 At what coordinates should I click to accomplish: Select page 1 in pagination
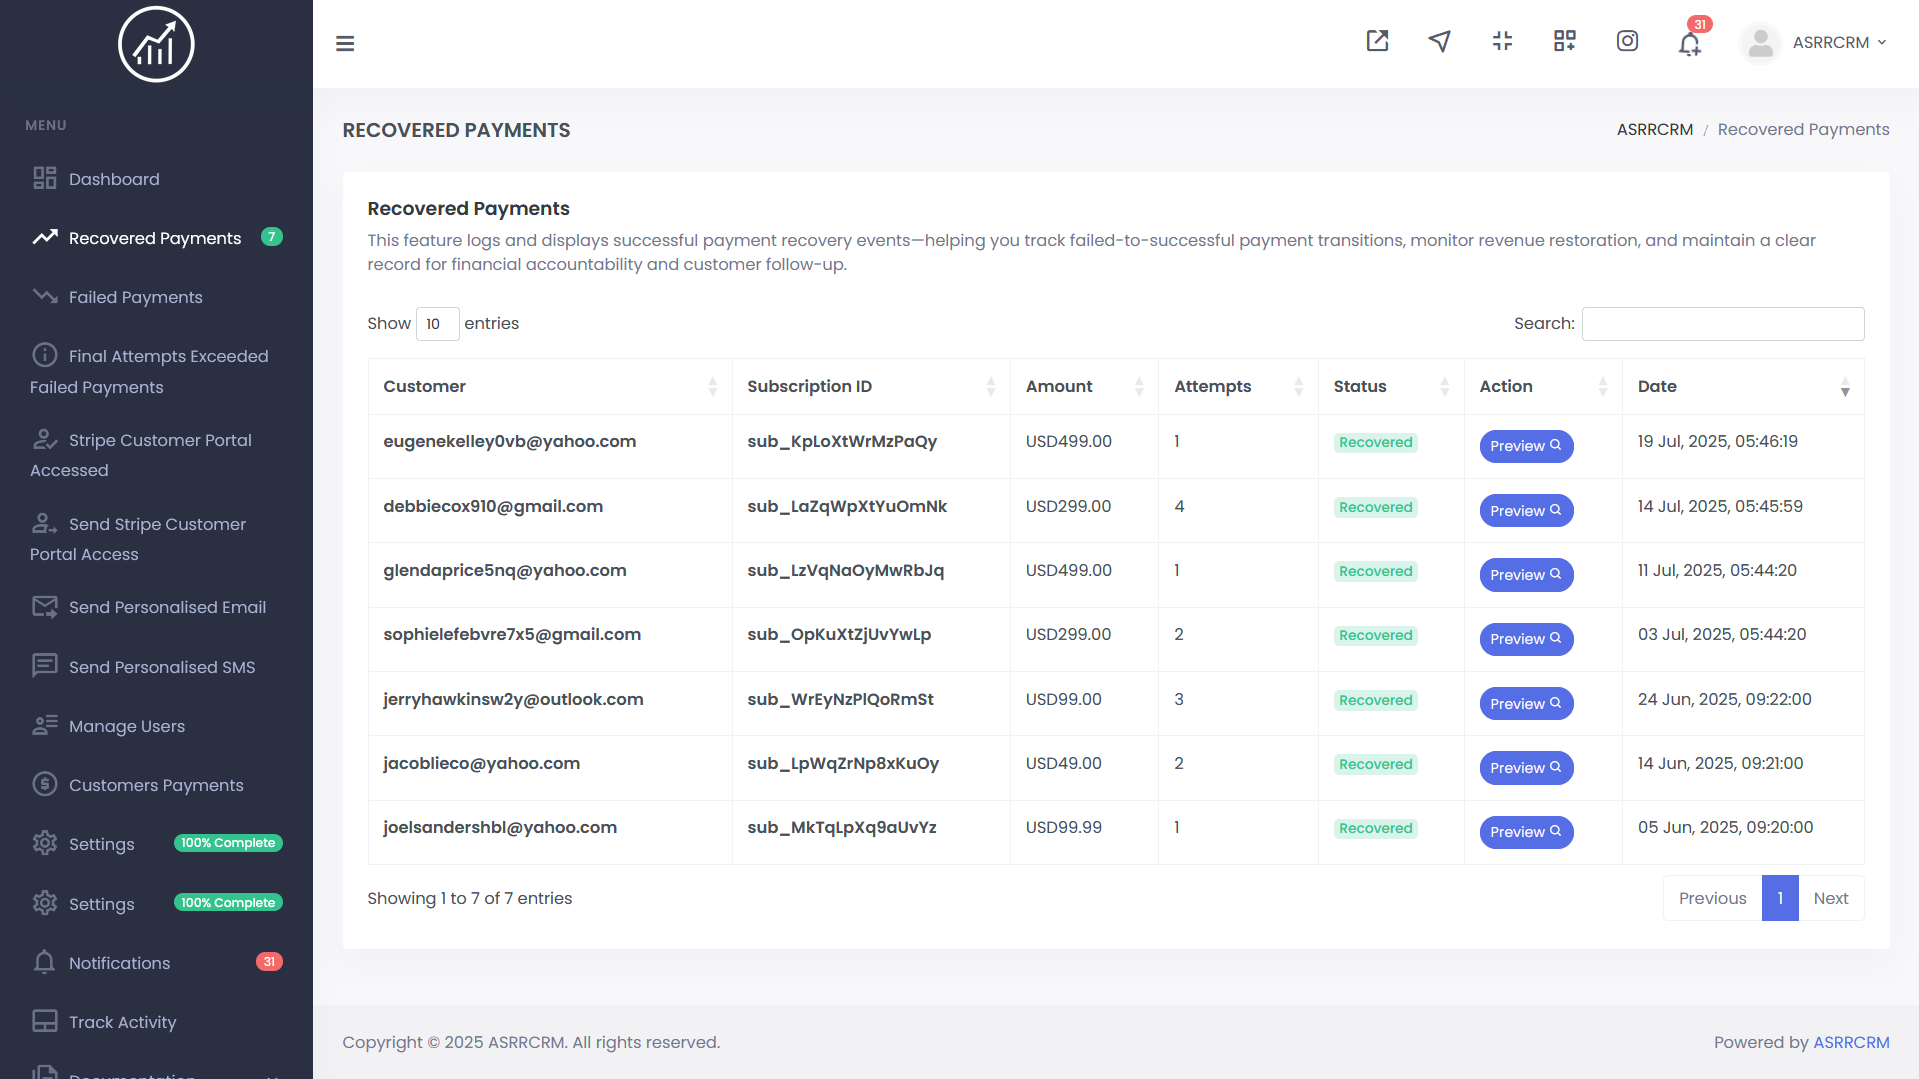coord(1780,898)
